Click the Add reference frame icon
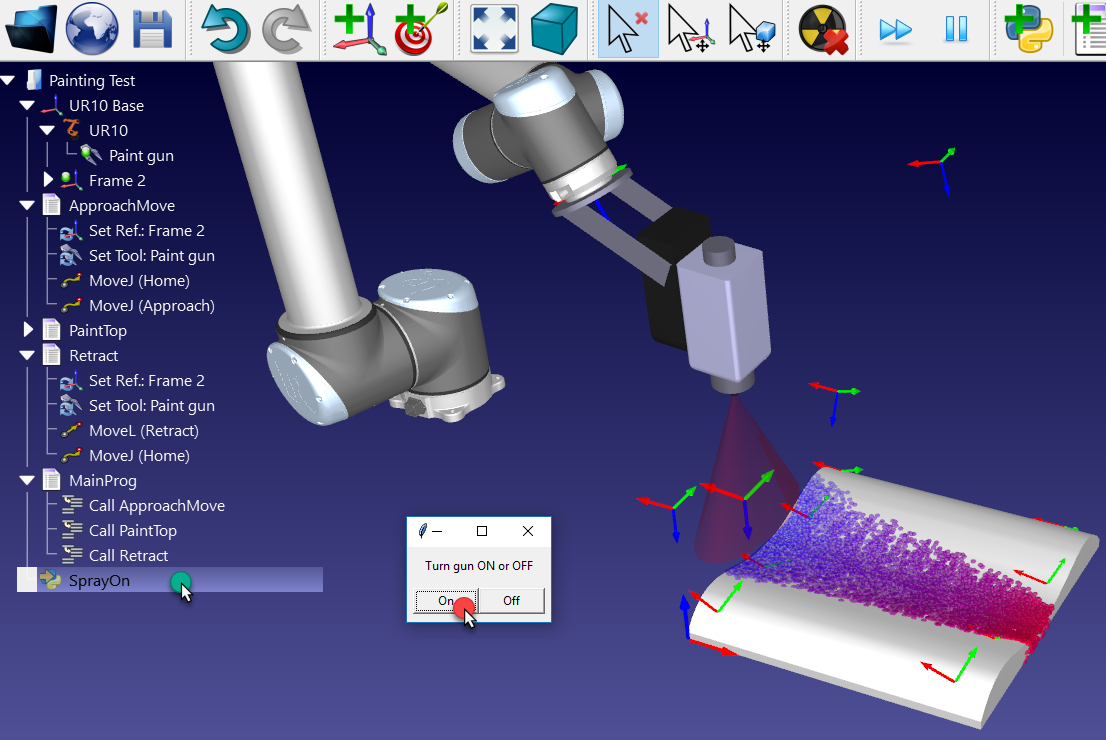This screenshot has height=740, width=1106. coord(359,29)
